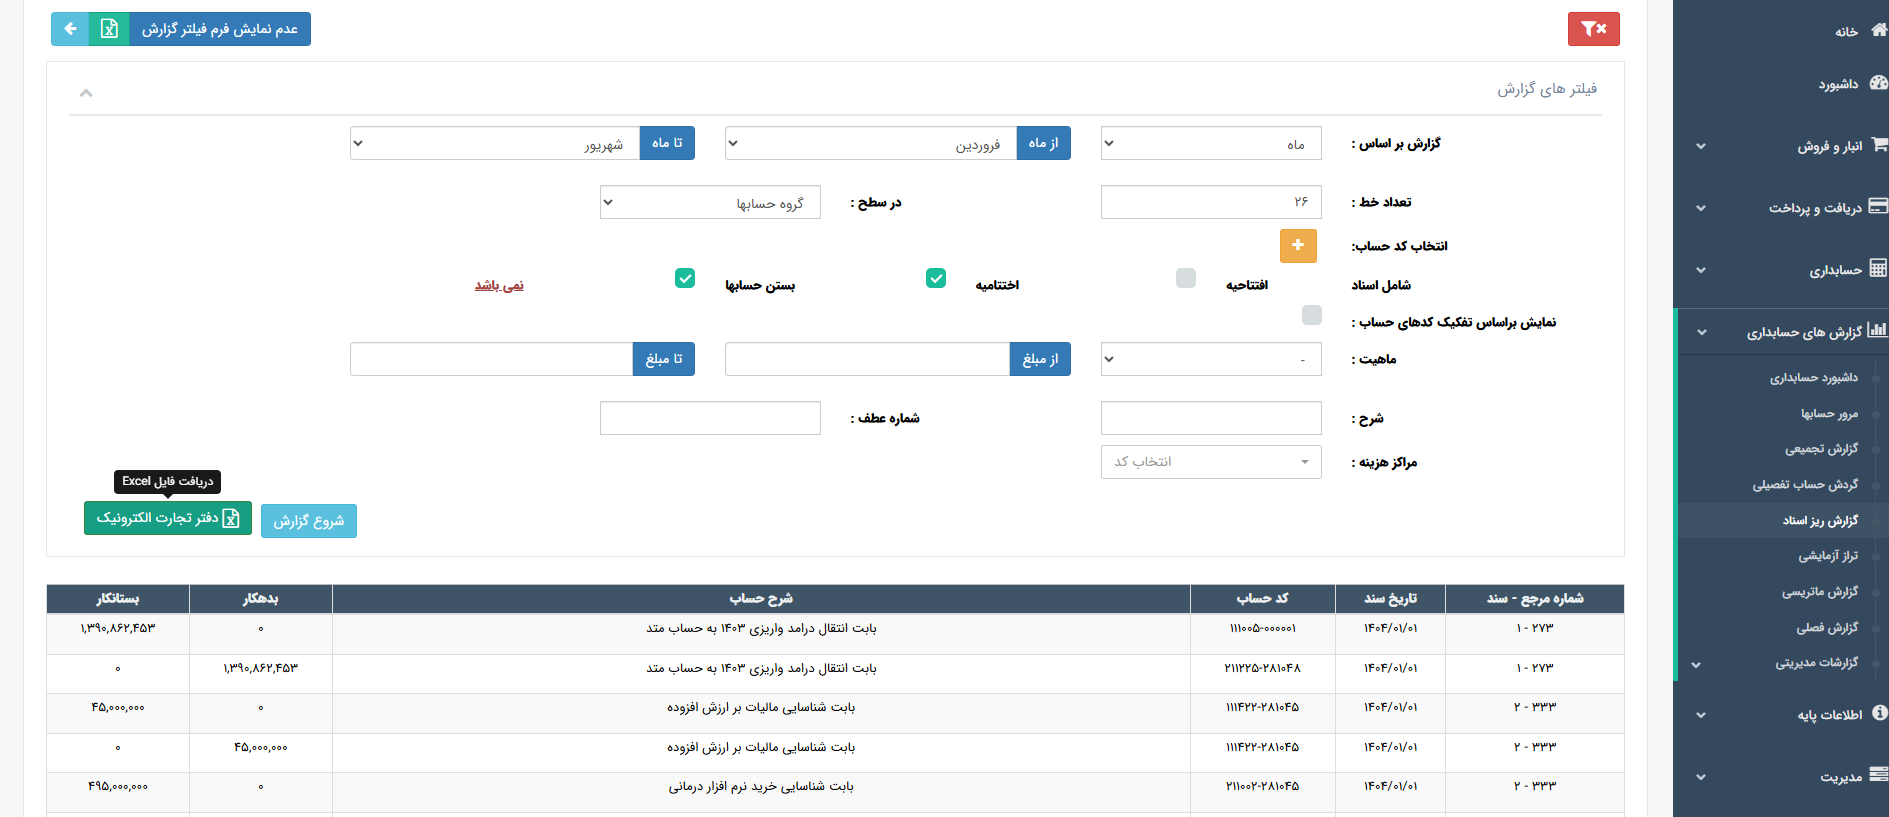Click the orange plus button for account code
The width and height of the screenshot is (1889, 817).
tap(1297, 245)
